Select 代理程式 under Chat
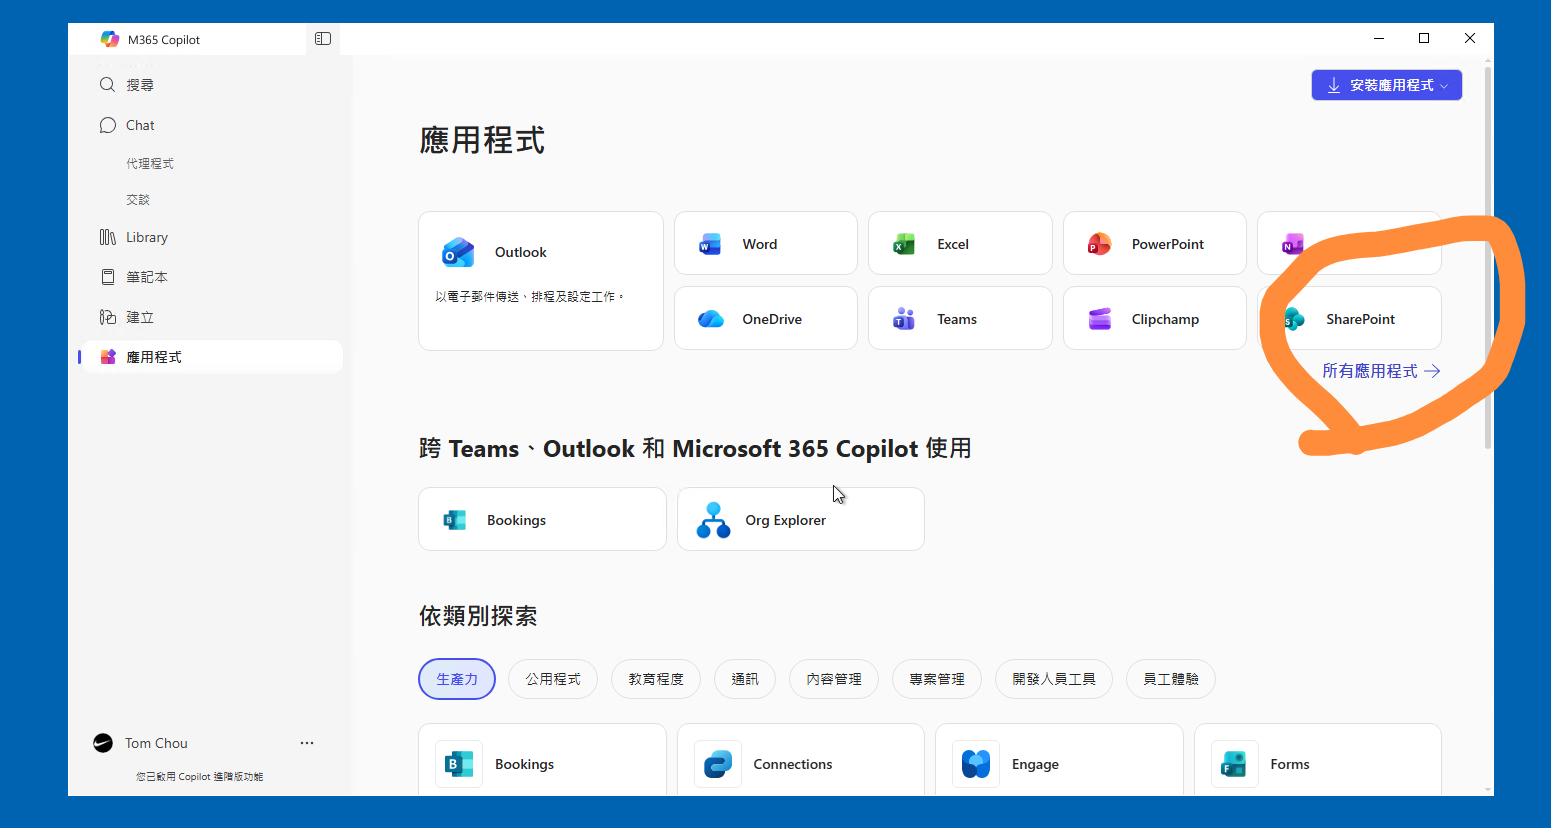1551x828 pixels. [x=150, y=163]
